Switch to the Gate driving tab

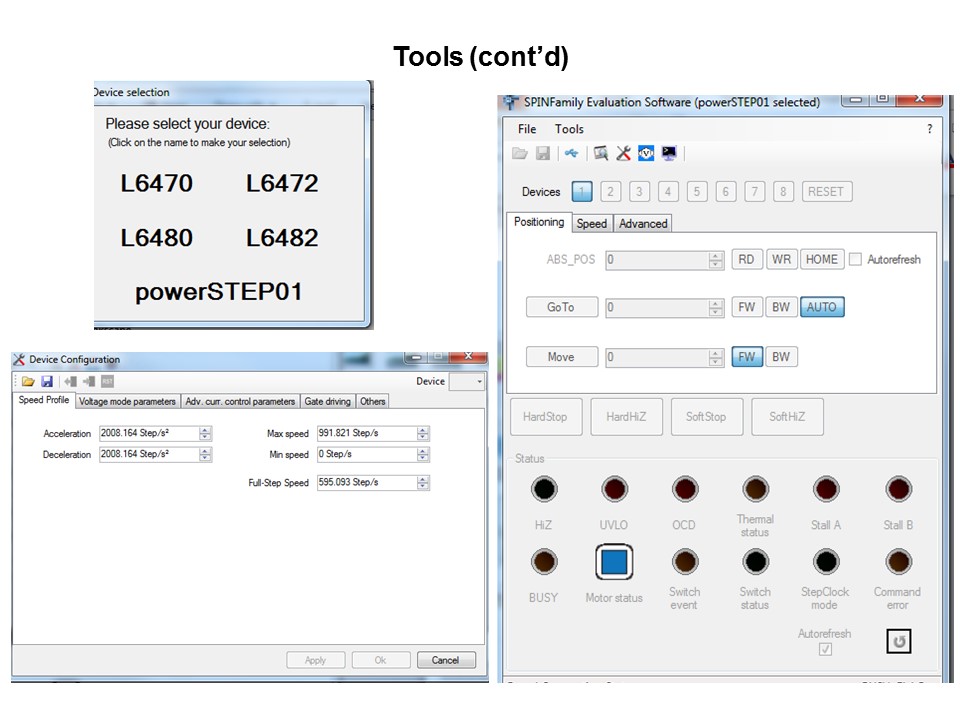tap(327, 401)
